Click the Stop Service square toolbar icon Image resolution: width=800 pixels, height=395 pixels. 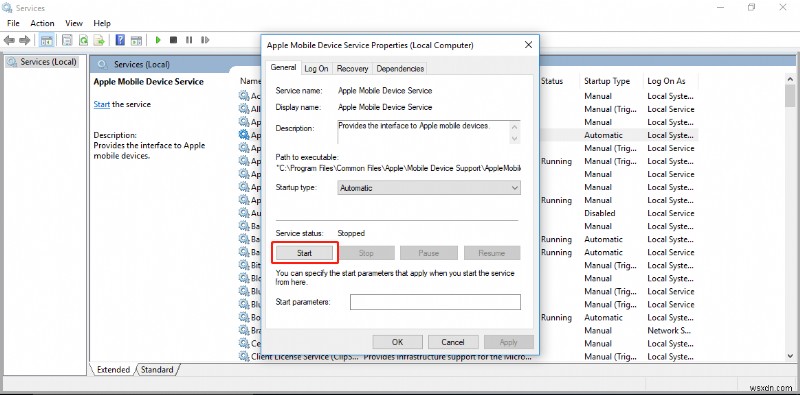click(x=173, y=40)
